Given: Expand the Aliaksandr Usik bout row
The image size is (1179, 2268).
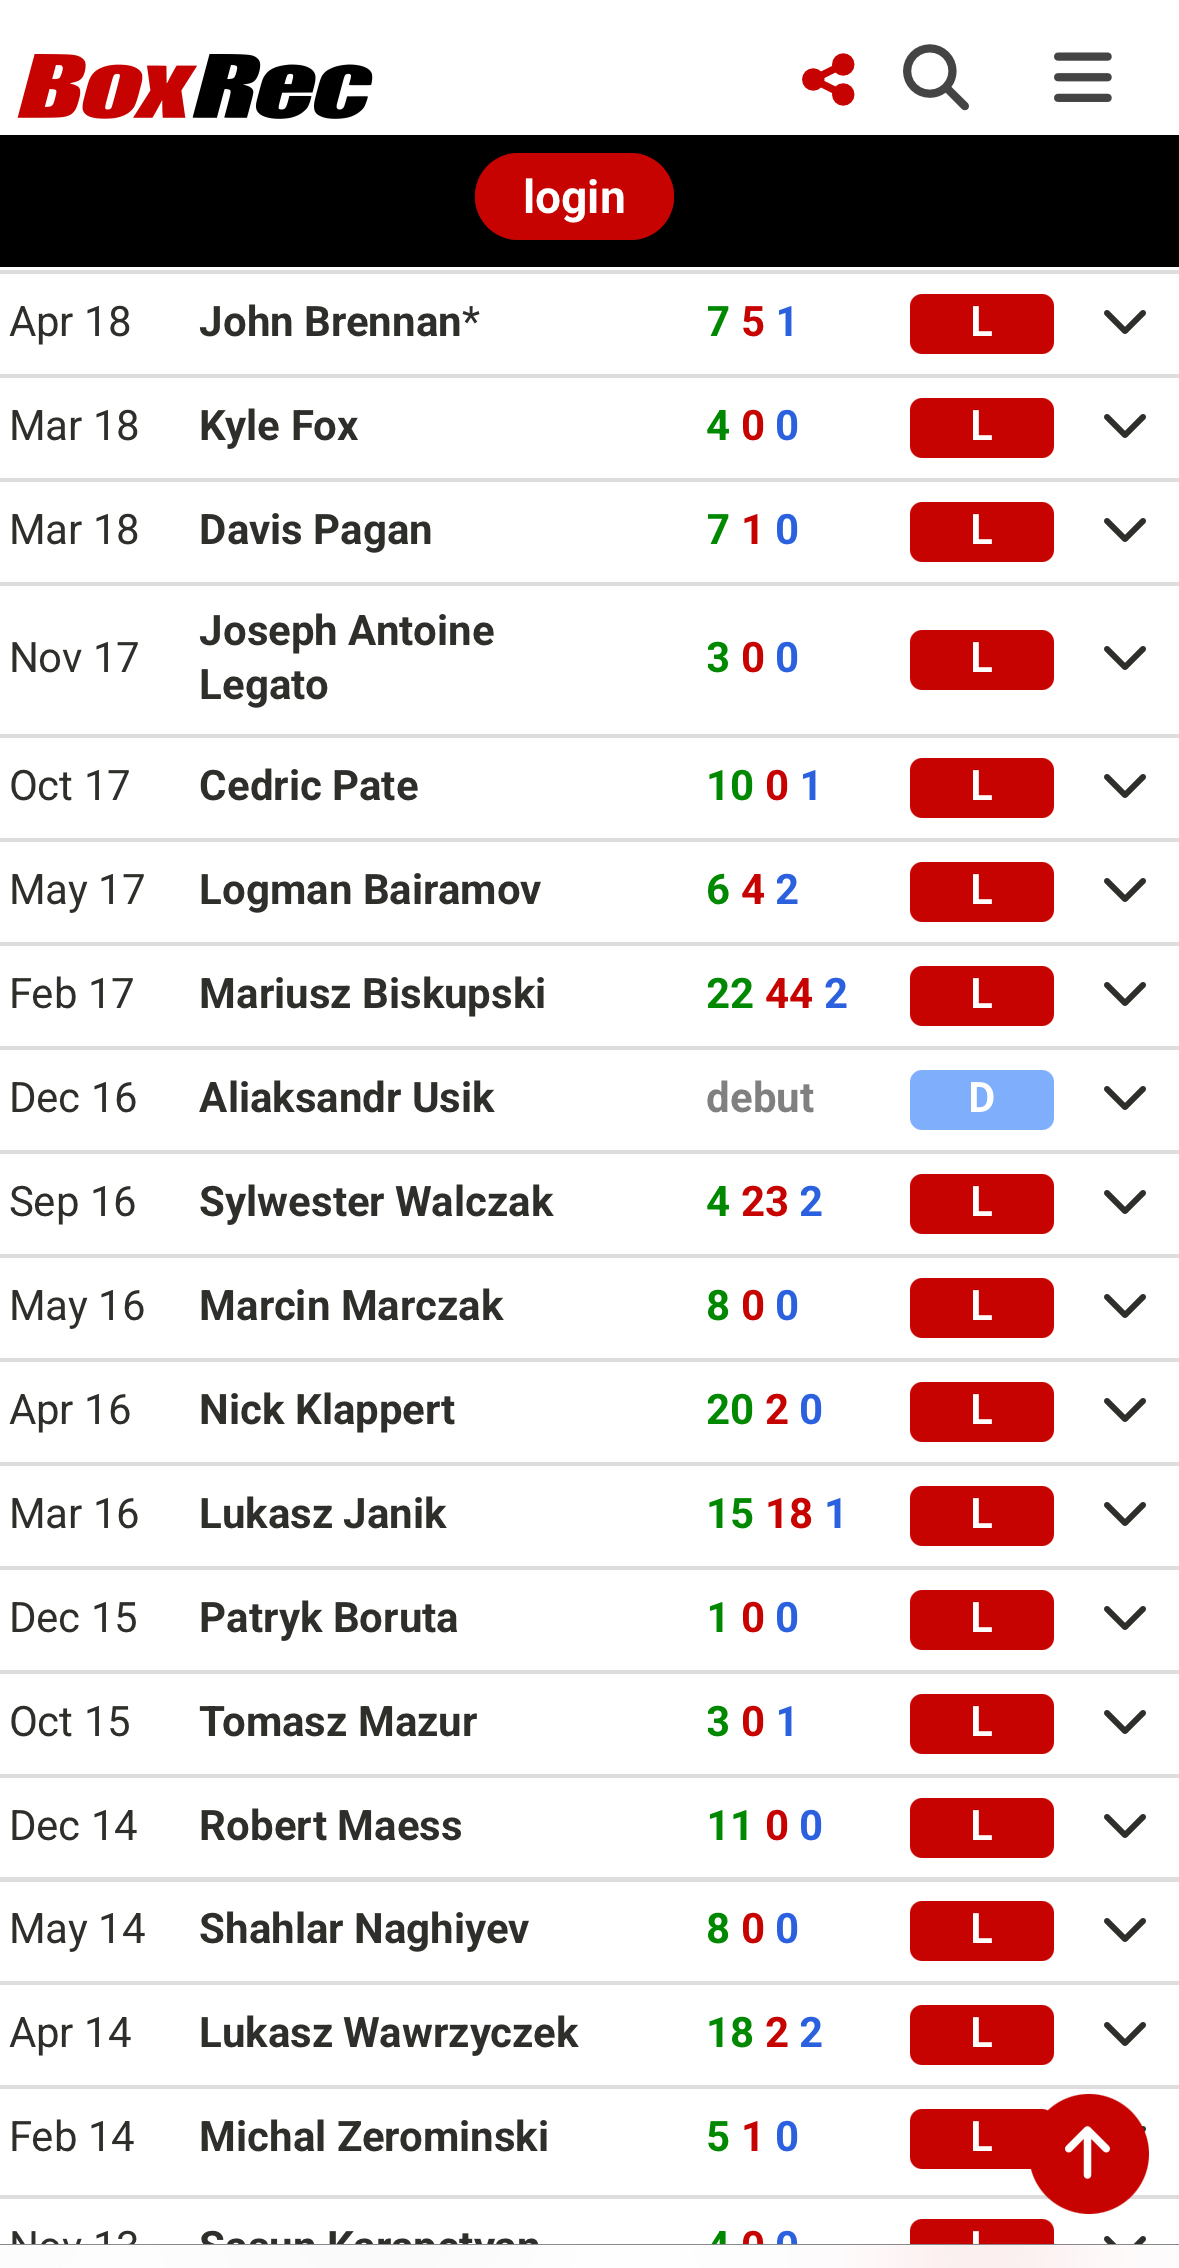Looking at the screenshot, I should pos(1124,1099).
